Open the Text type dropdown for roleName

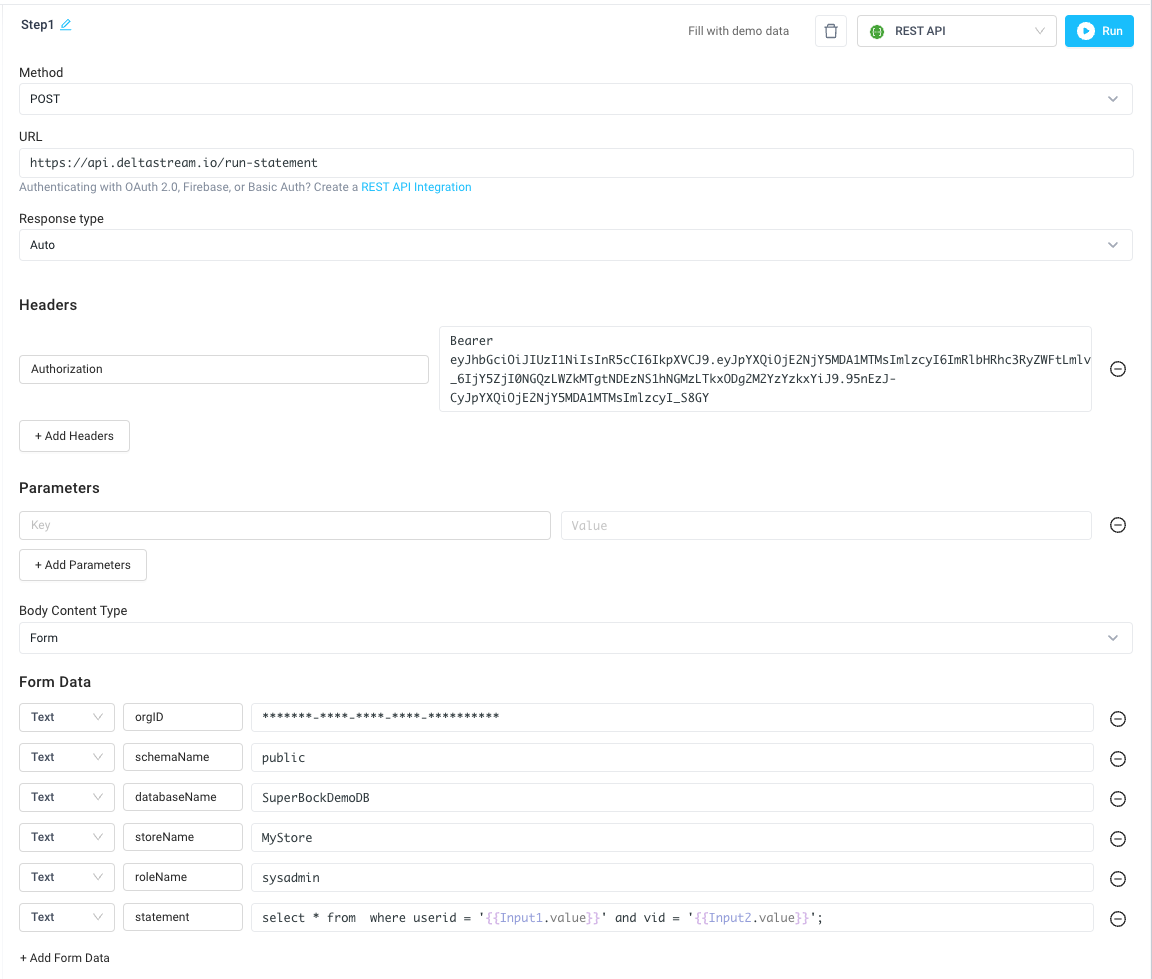(67, 877)
